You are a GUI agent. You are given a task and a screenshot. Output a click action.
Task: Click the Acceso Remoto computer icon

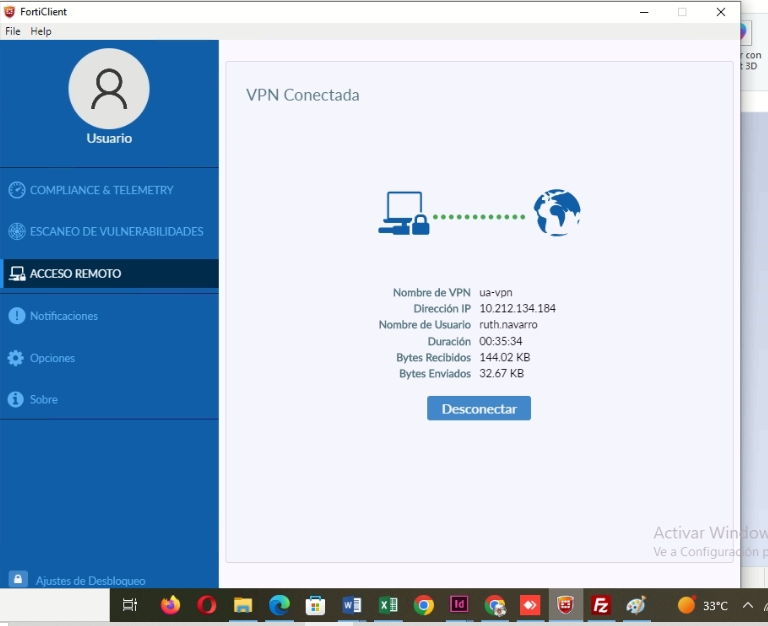coord(17,273)
